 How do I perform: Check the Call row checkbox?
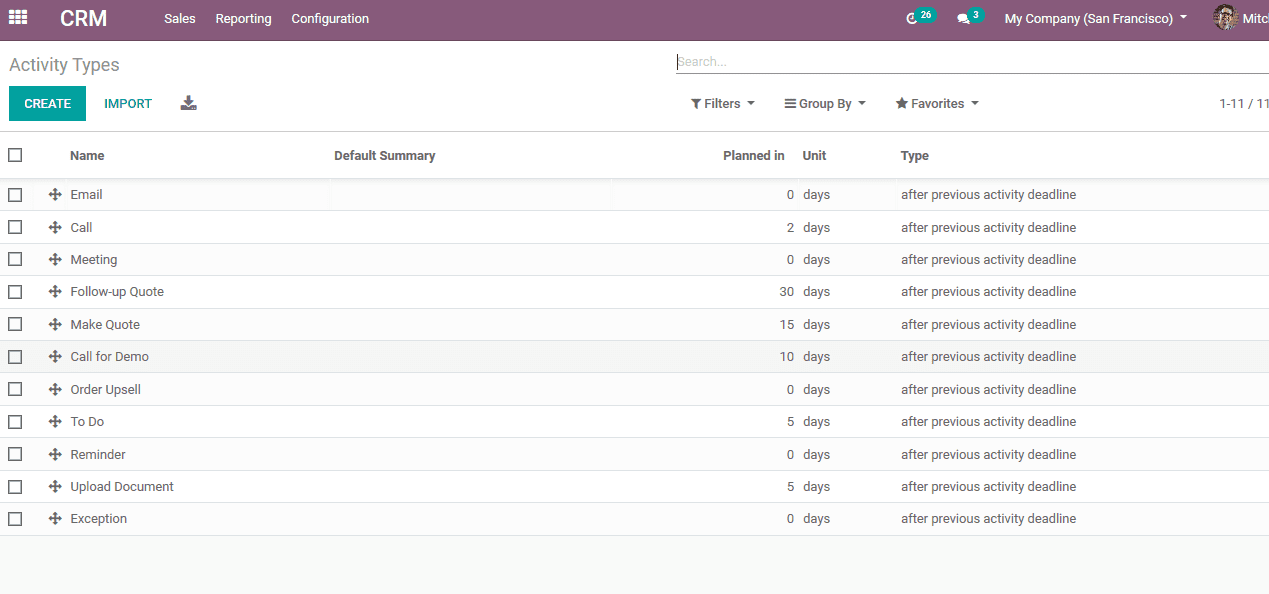click(15, 227)
